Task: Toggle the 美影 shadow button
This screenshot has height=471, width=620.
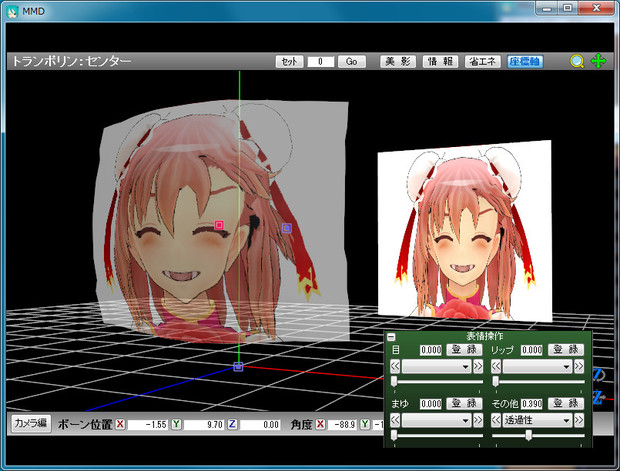Action: [x=398, y=61]
